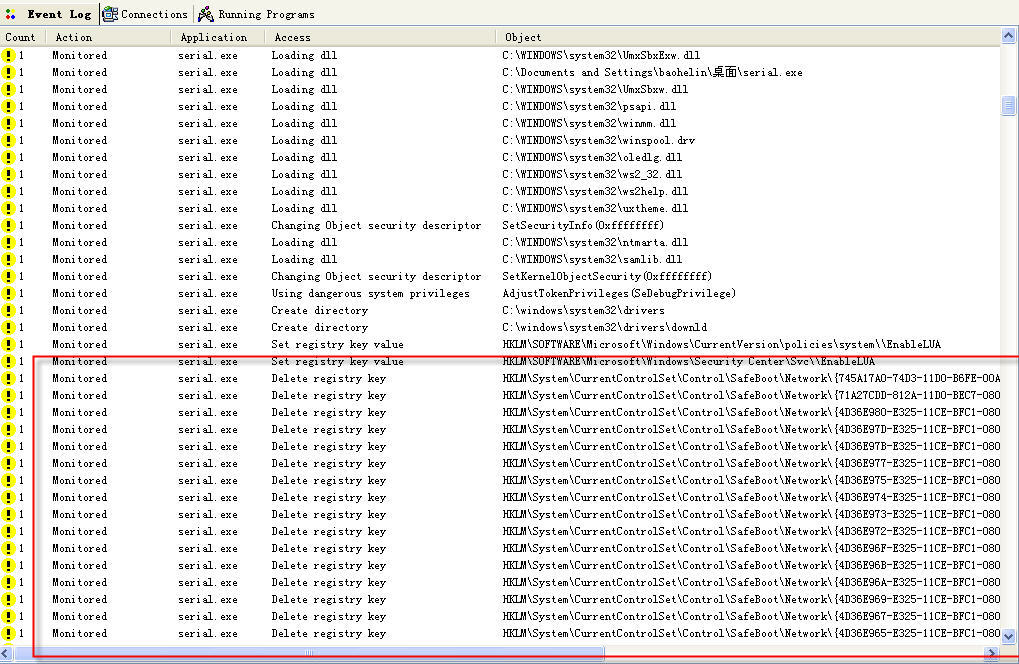The height and width of the screenshot is (664, 1019).
Task: Click the Event Log tab icon
Action: (x=10, y=14)
